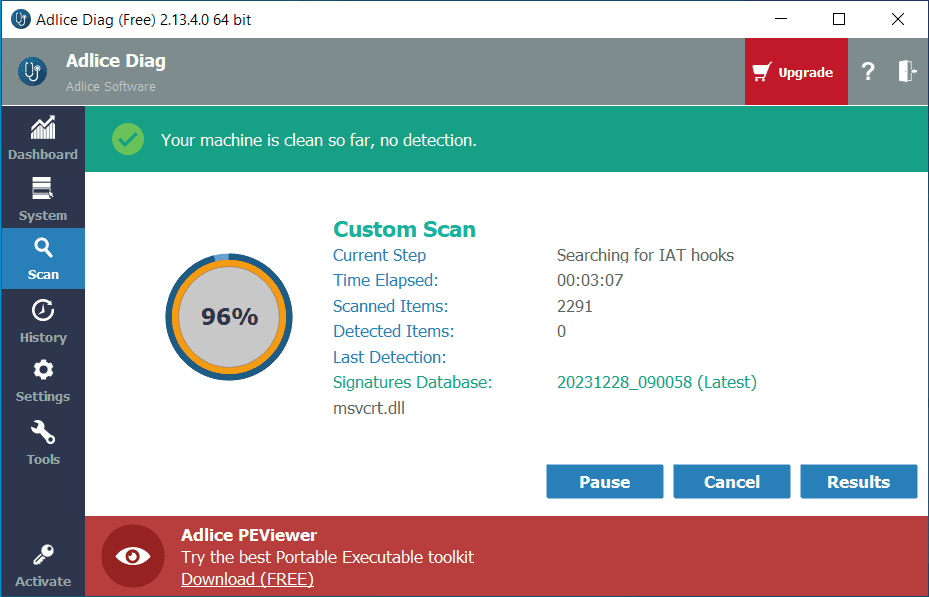Close the Adlice Diag window
Viewport: 929px width, 597px height.
[x=898, y=20]
